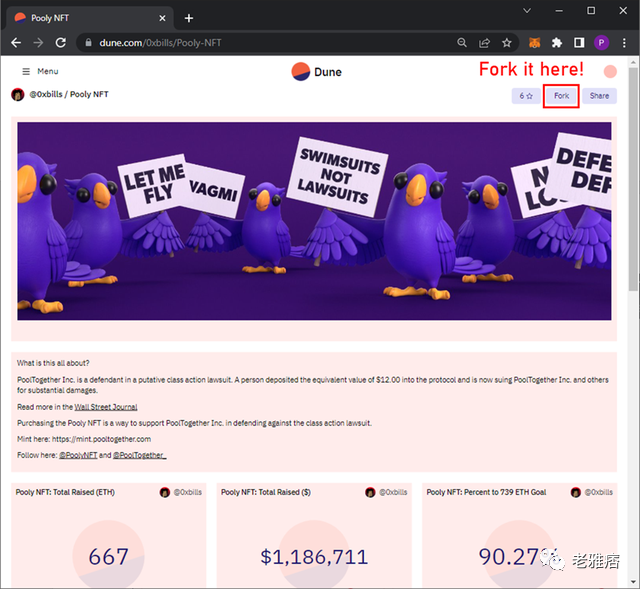The width and height of the screenshot is (640, 589).
Task: Click the Fork button
Action: click(x=561, y=96)
